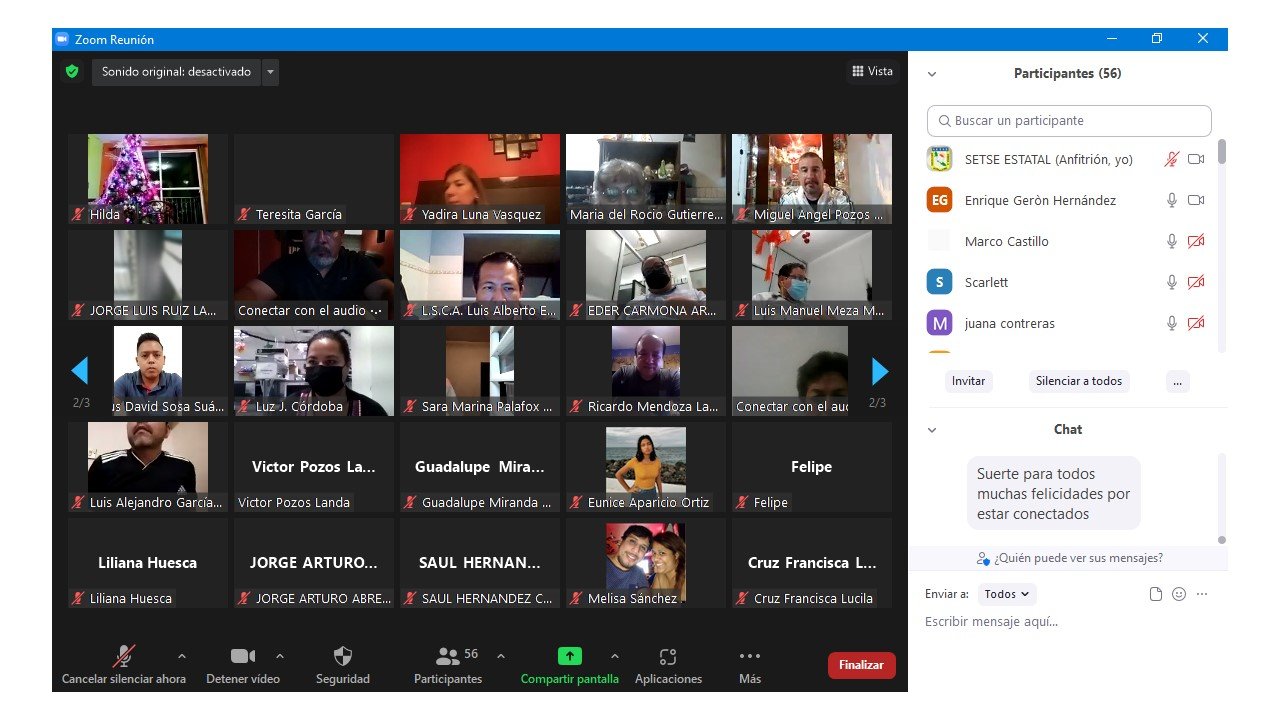Click the Compartir pantalla green icon
The image size is (1280, 720).
point(569,656)
